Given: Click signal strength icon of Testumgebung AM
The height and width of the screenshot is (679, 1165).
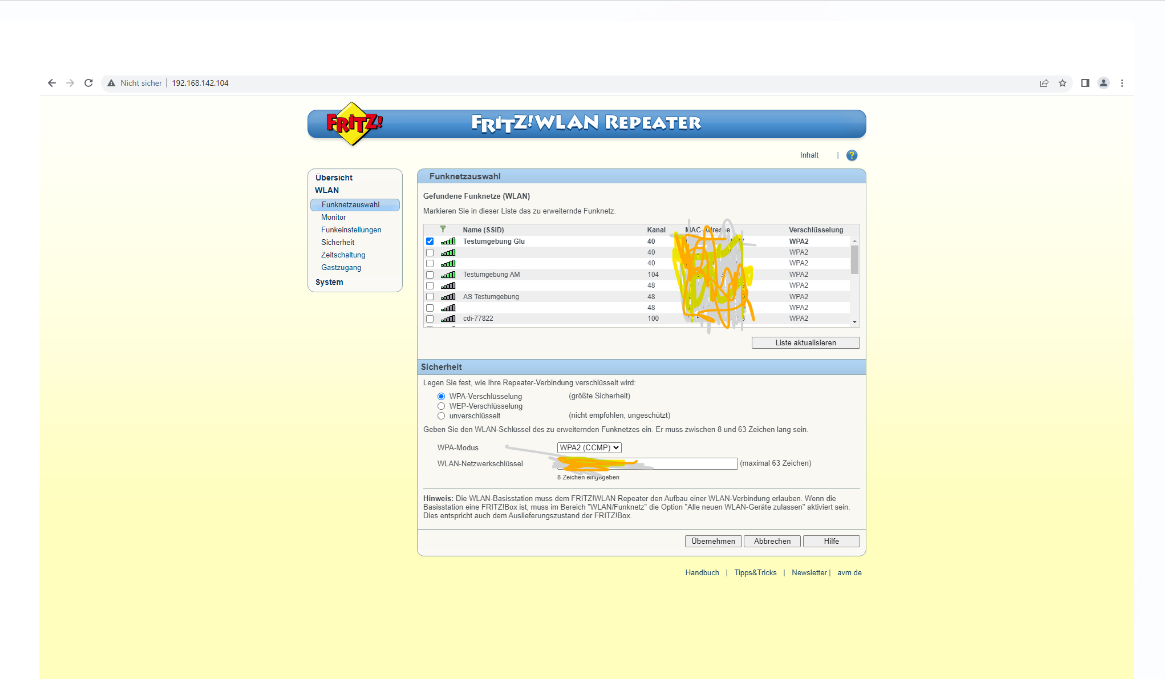Looking at the screenshot, I should coord(448,275).
